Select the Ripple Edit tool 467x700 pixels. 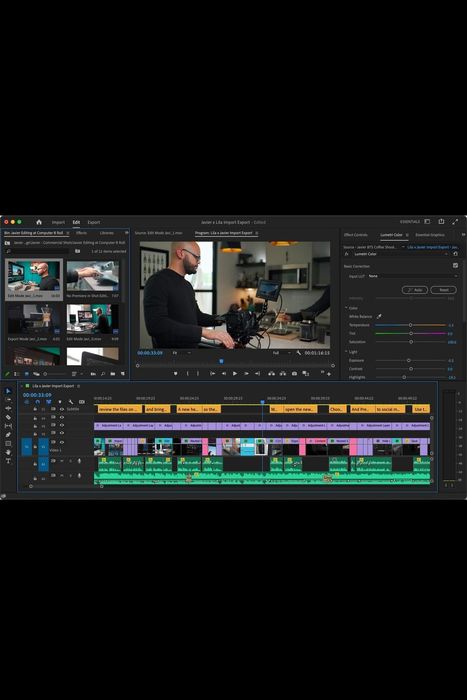click(x=8, y=408)
